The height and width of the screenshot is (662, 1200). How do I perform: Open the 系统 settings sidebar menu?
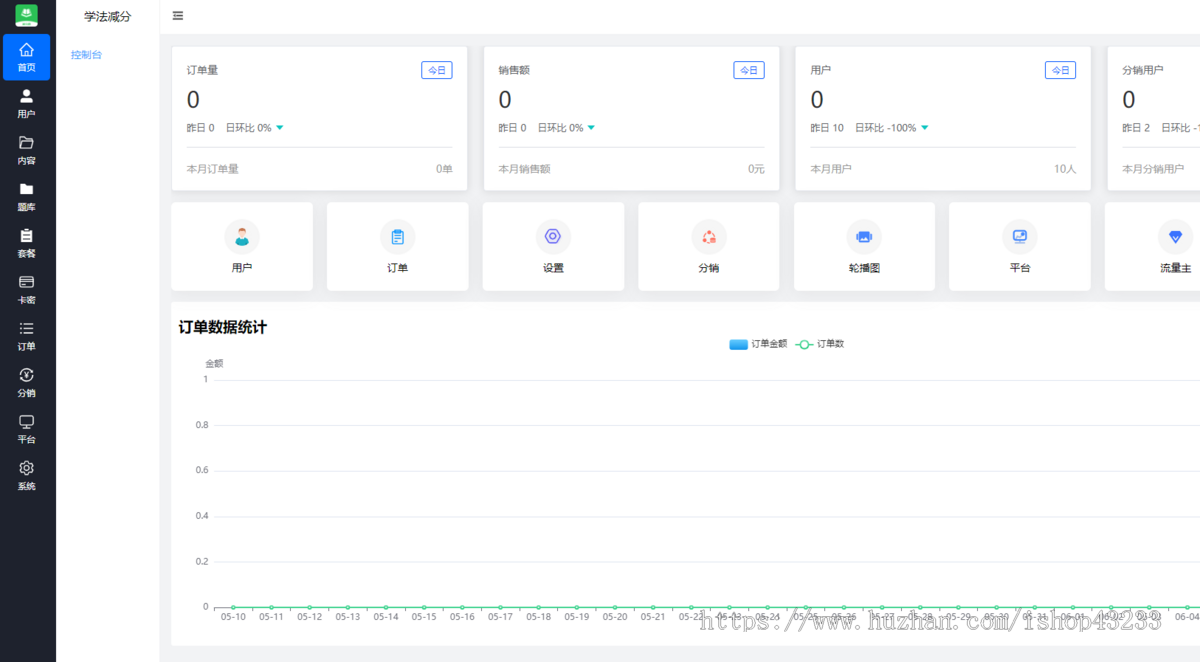coord(27,475)
